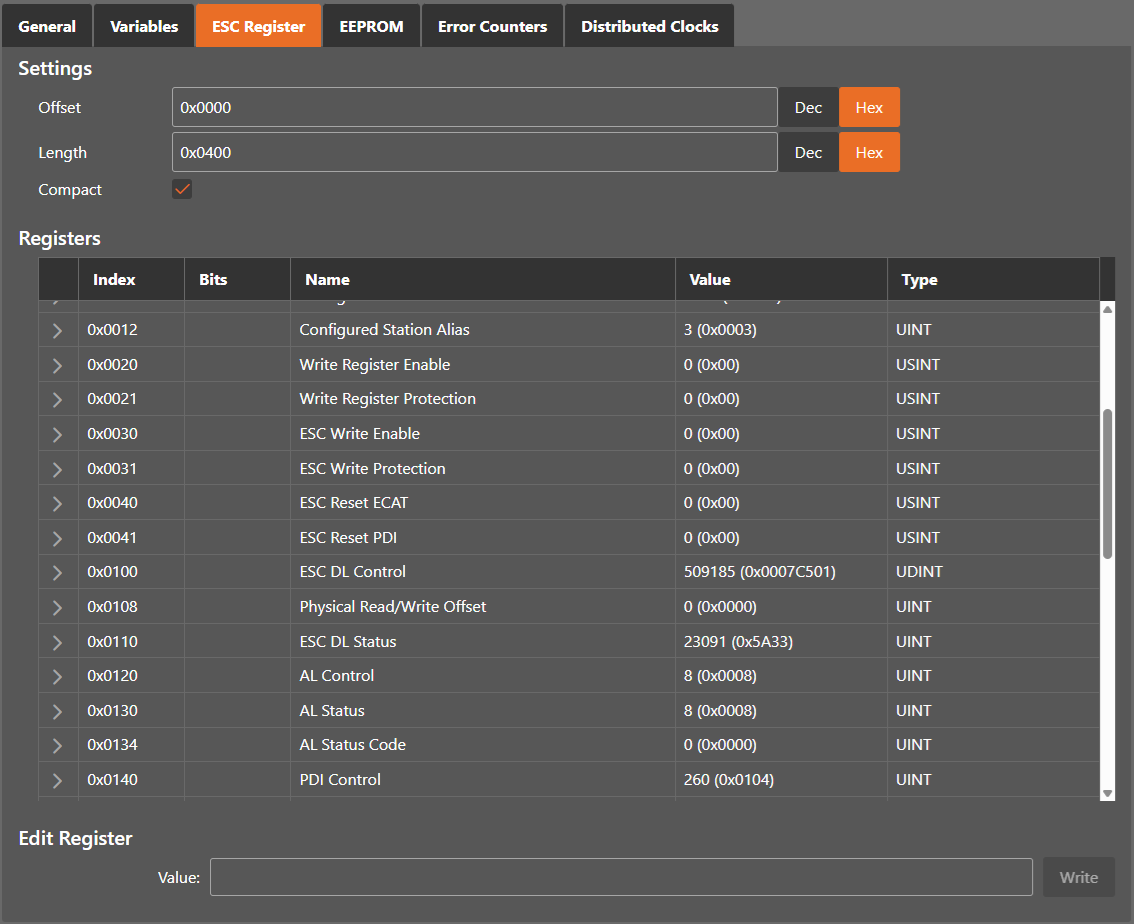
Task: Select the 'ESC Reset ECAT' name cell
Action: 482,502
